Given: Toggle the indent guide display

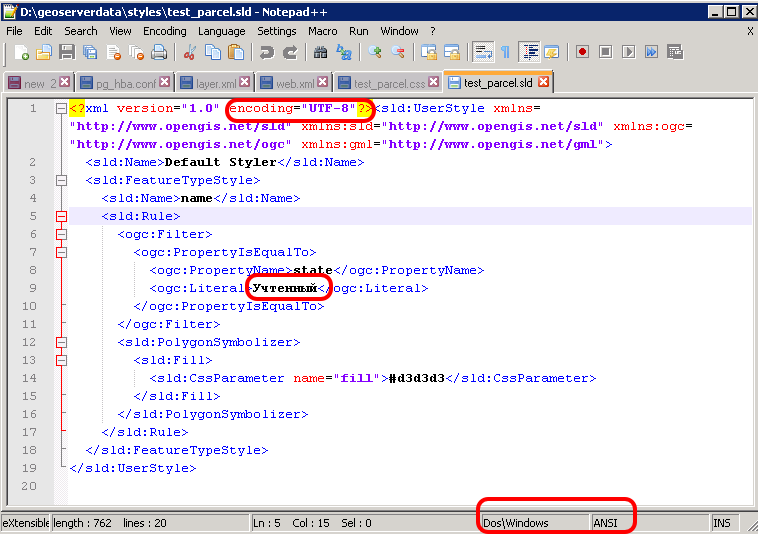Looking at the screenshot, I should (530, 52).
